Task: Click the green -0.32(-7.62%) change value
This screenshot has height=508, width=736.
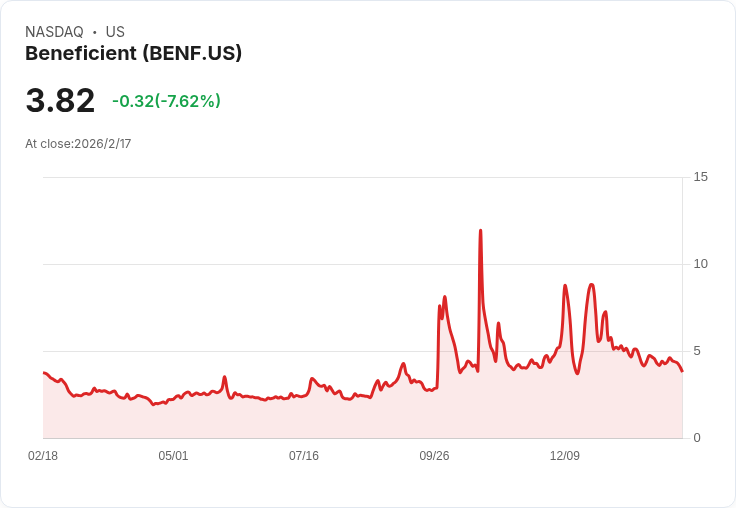Action: click(x=166, y=101)
